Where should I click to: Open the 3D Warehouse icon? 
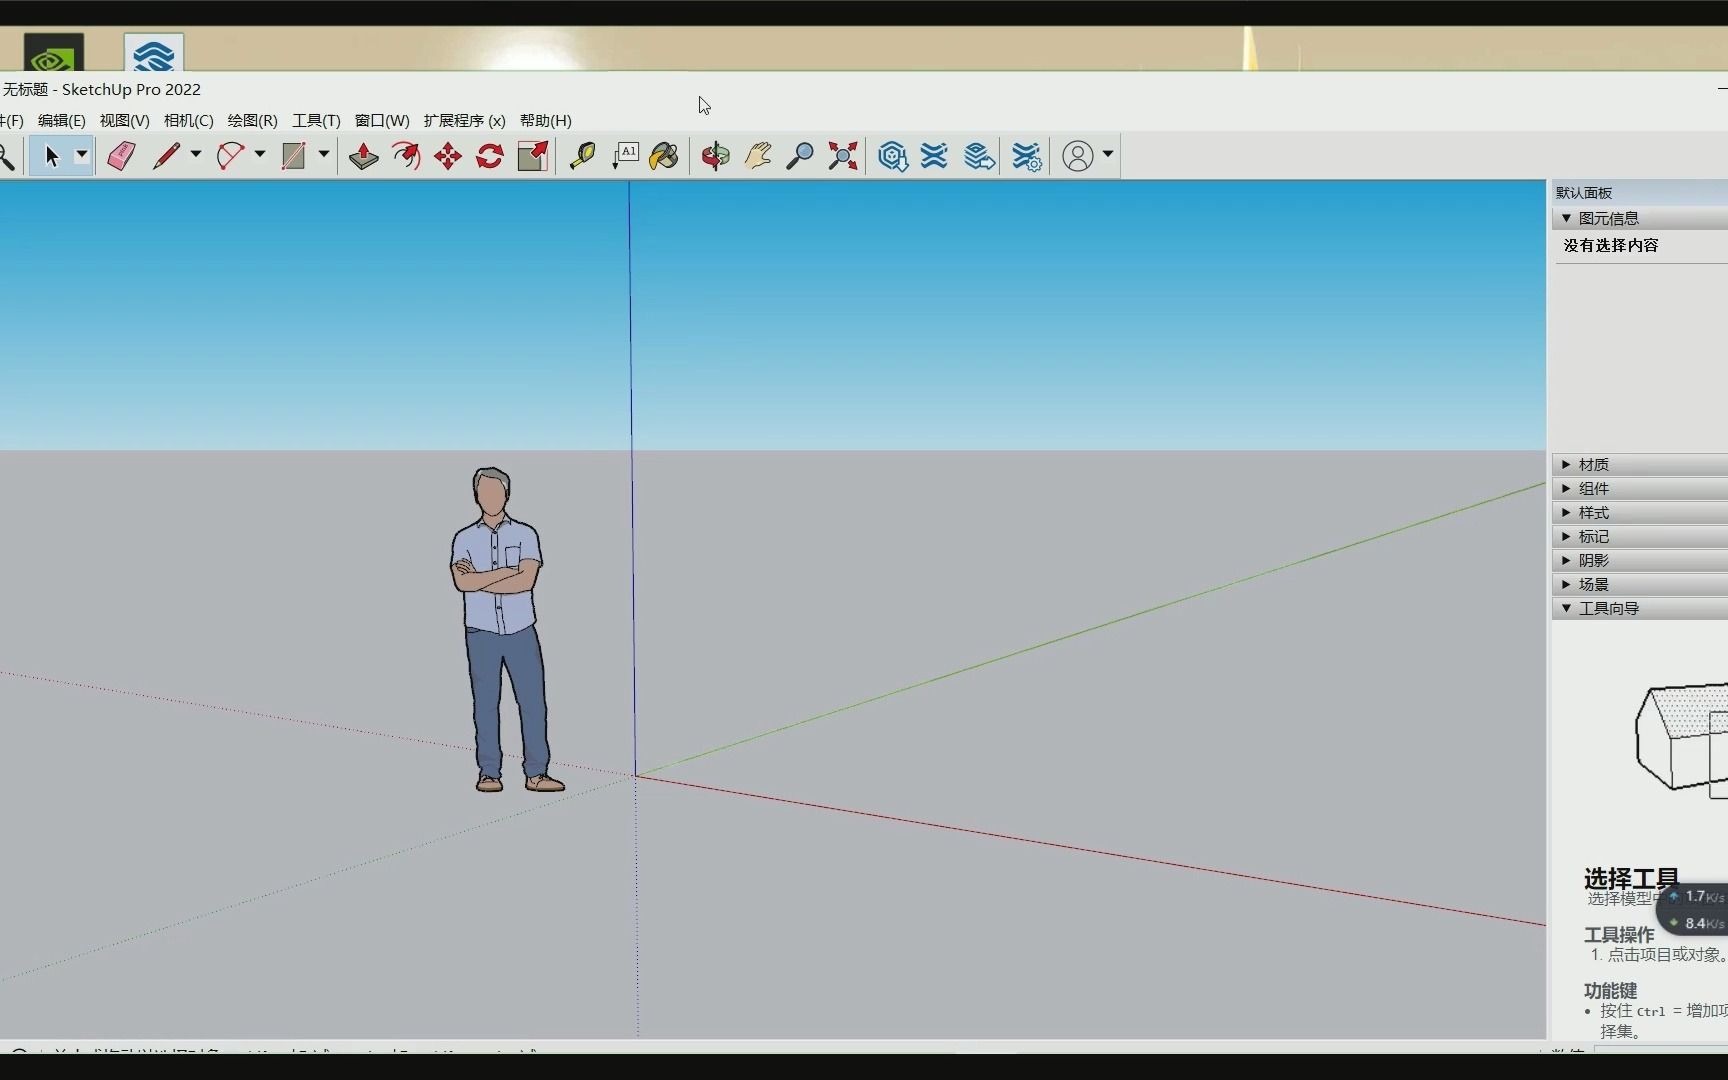893,156
